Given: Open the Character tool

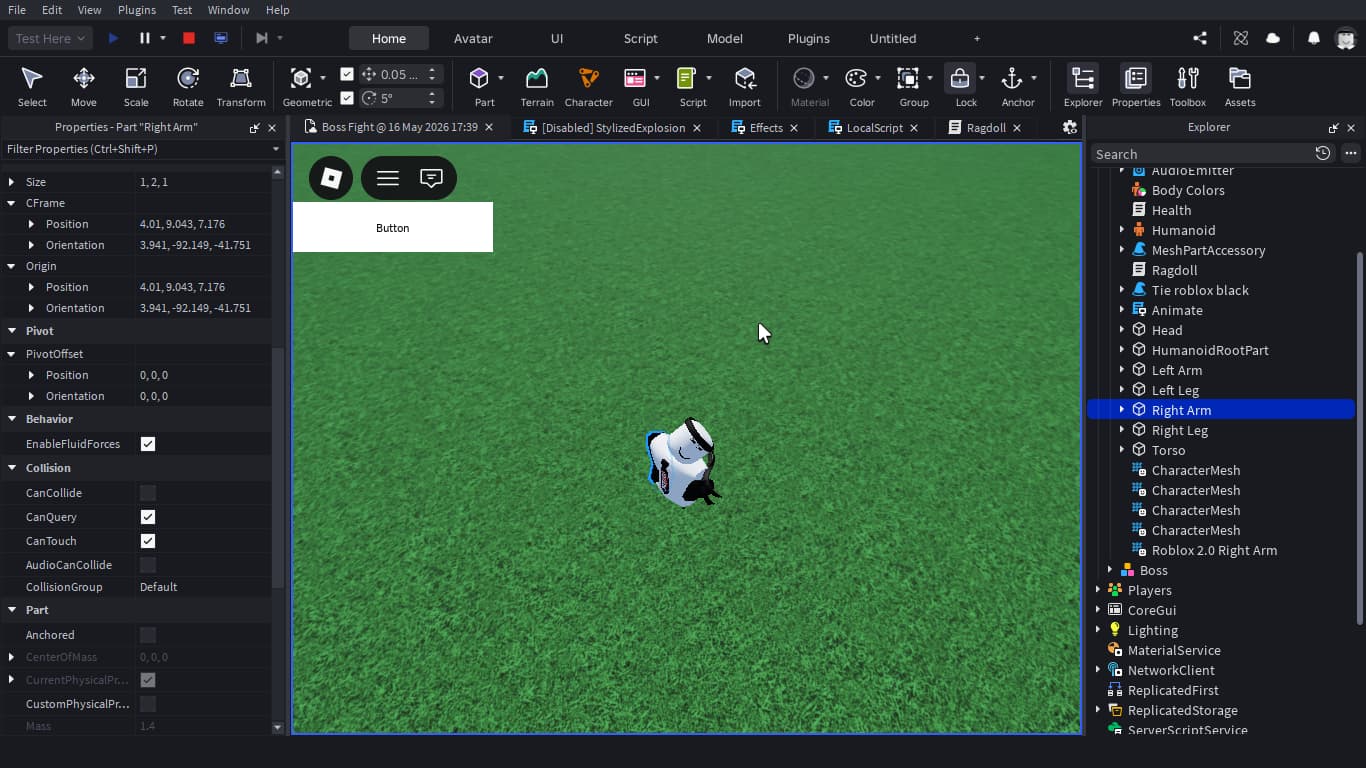Looking at the screenshot, I should pyautogui.click(x=589, y=86).
